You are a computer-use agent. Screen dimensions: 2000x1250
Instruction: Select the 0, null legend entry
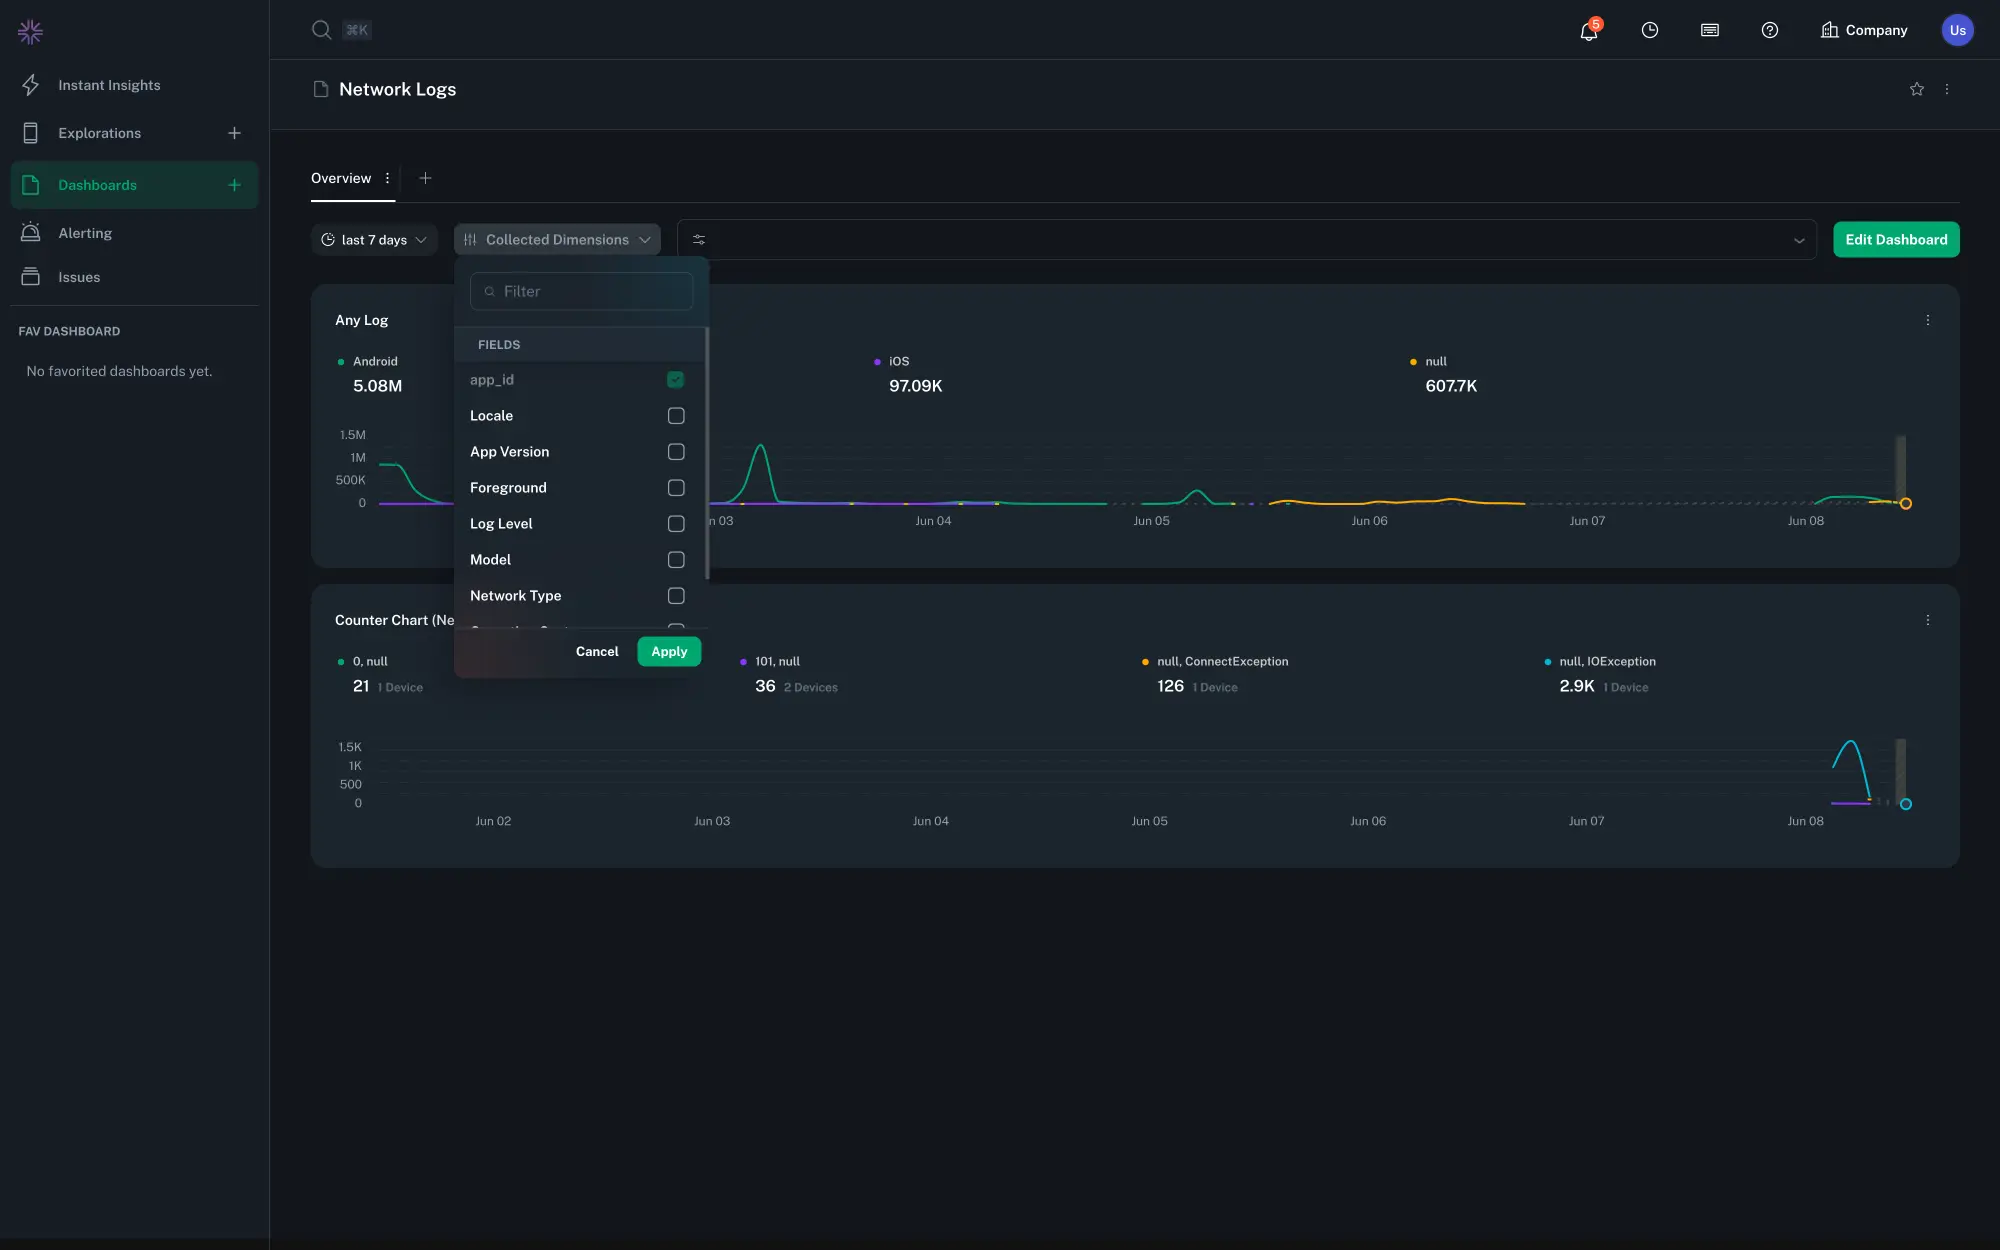click(x=363, y=661)
